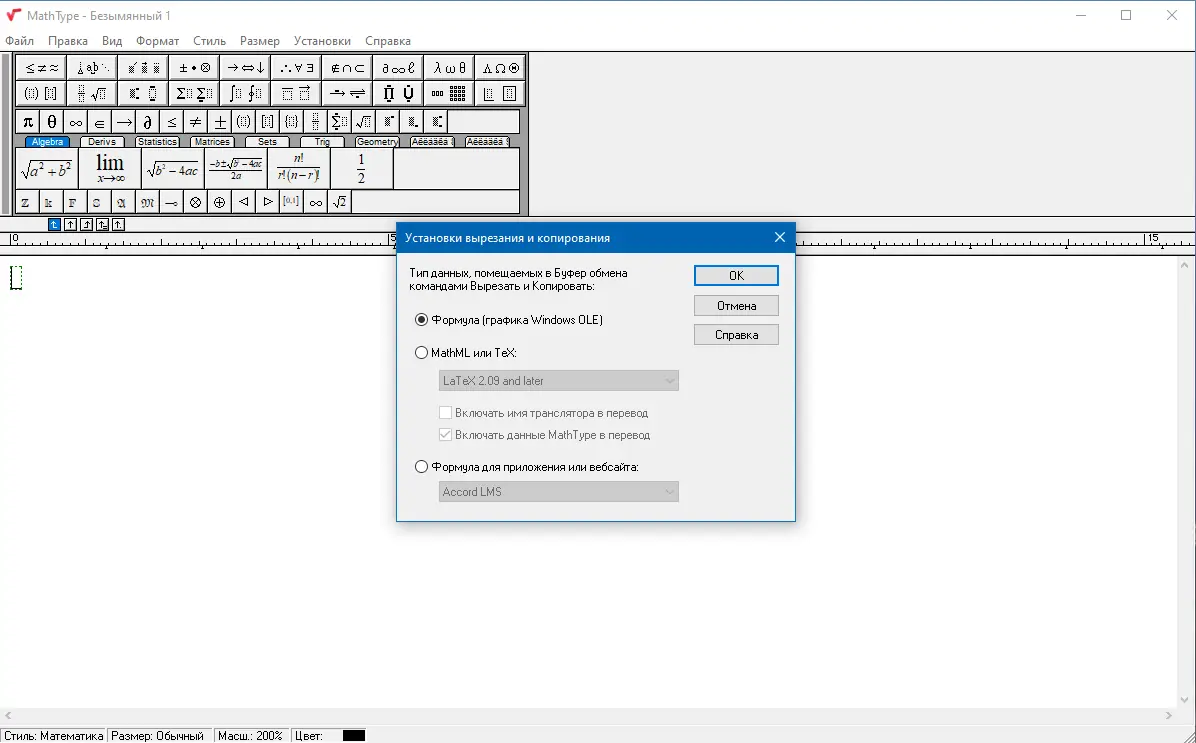Open the fence templates palette (parentheses, brackets)
The width and height of the screenshot is (1196, 743).
click(x=41, y=93)
